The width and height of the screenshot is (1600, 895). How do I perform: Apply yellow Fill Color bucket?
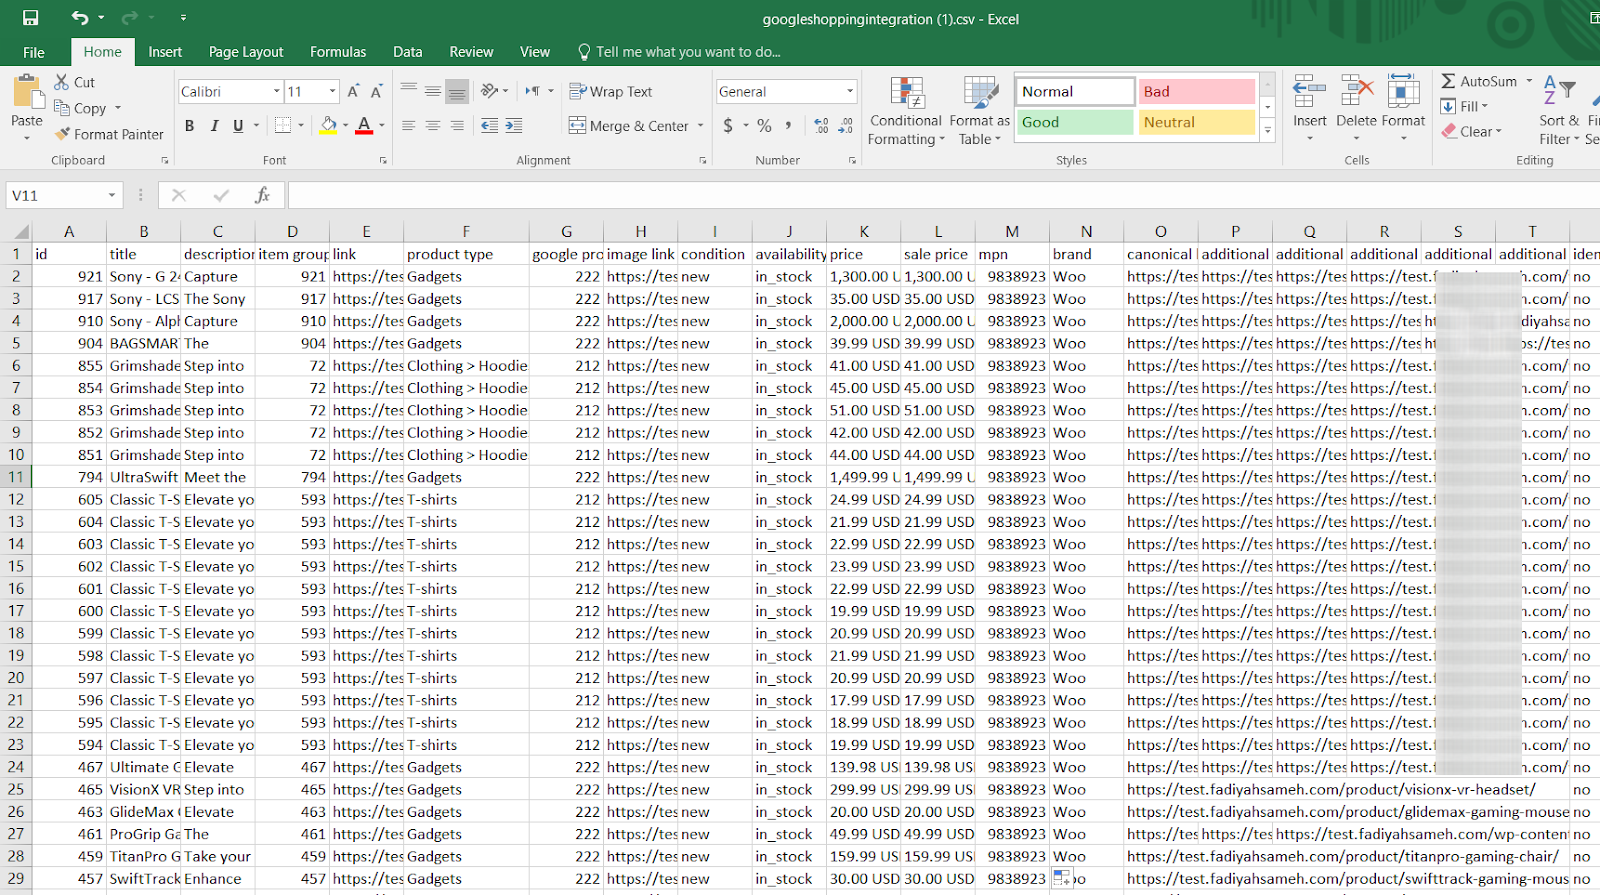328,125
